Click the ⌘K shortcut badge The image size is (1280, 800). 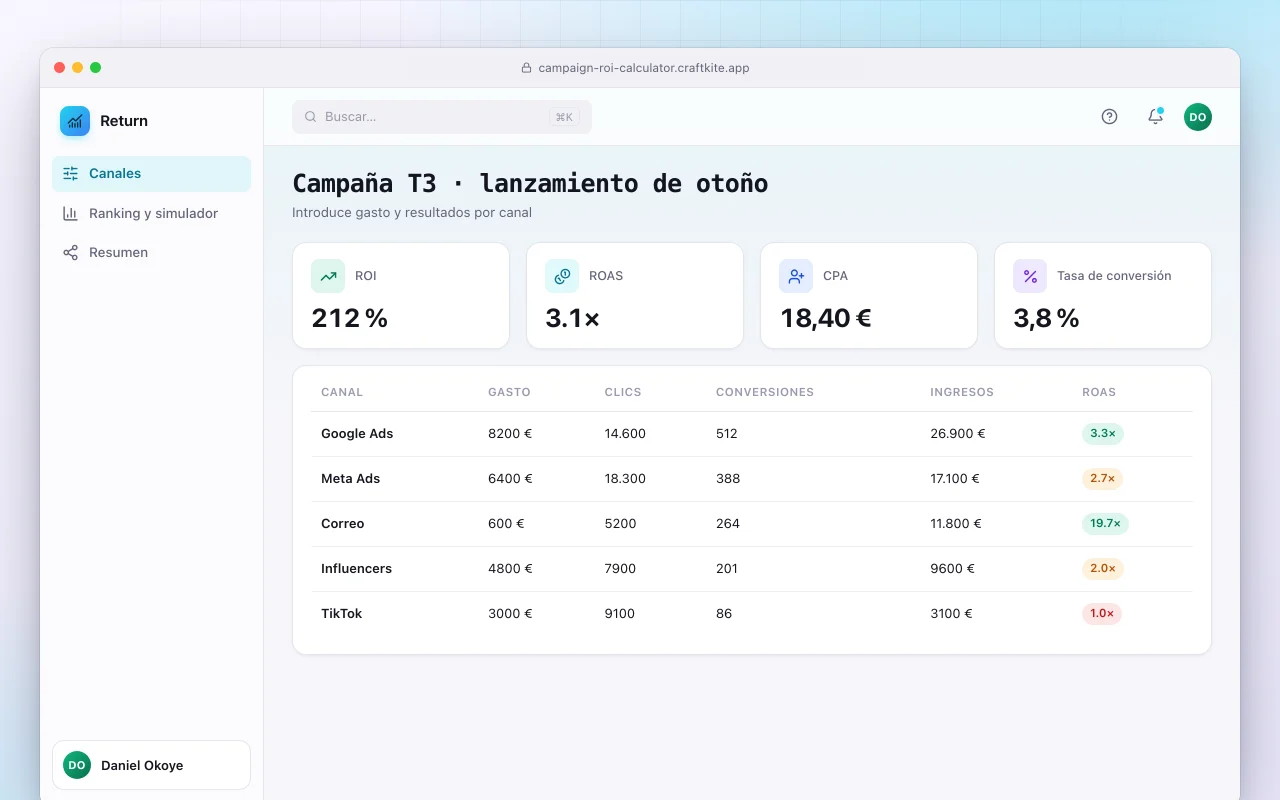pyautogui.click(x=564, y=117)
